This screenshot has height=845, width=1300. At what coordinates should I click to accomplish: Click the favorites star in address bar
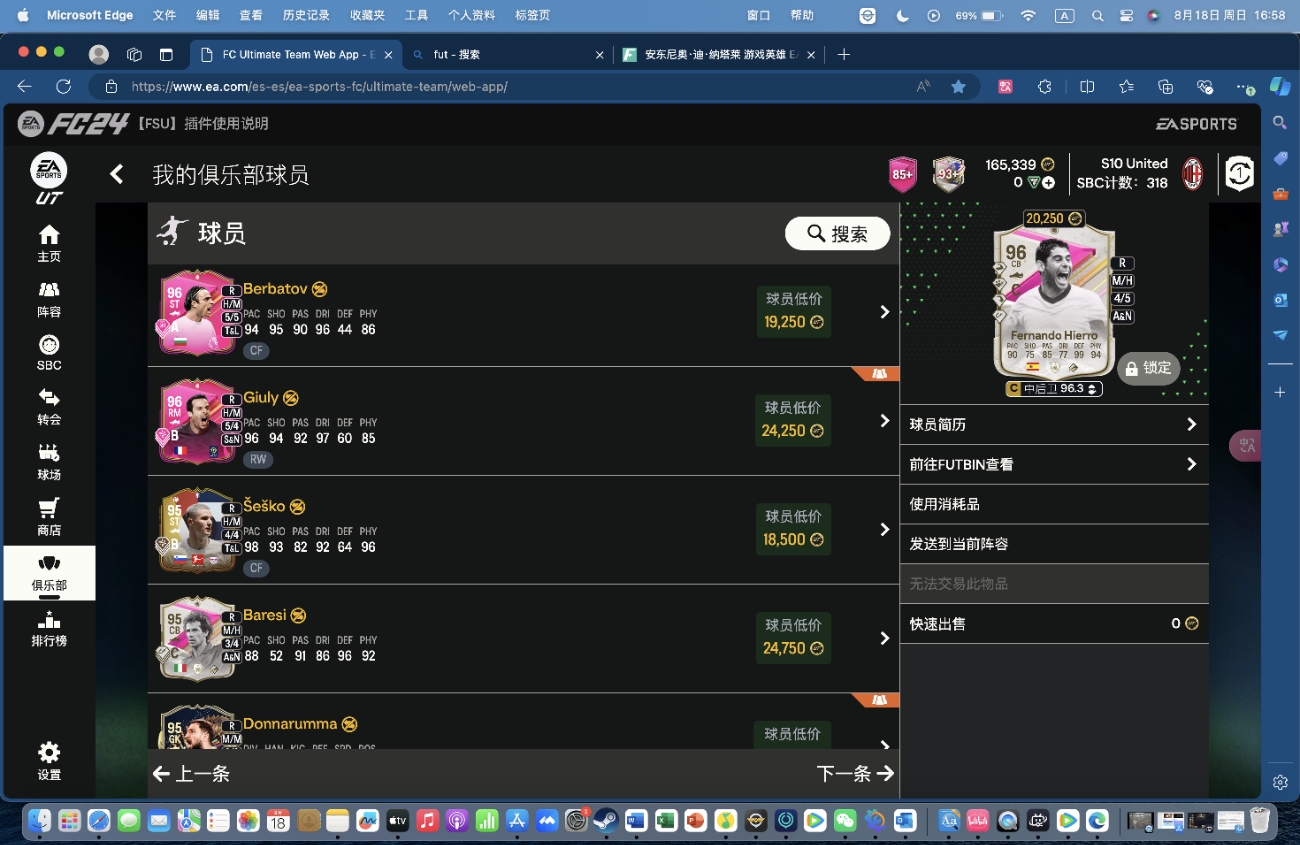tap(958, 87)
